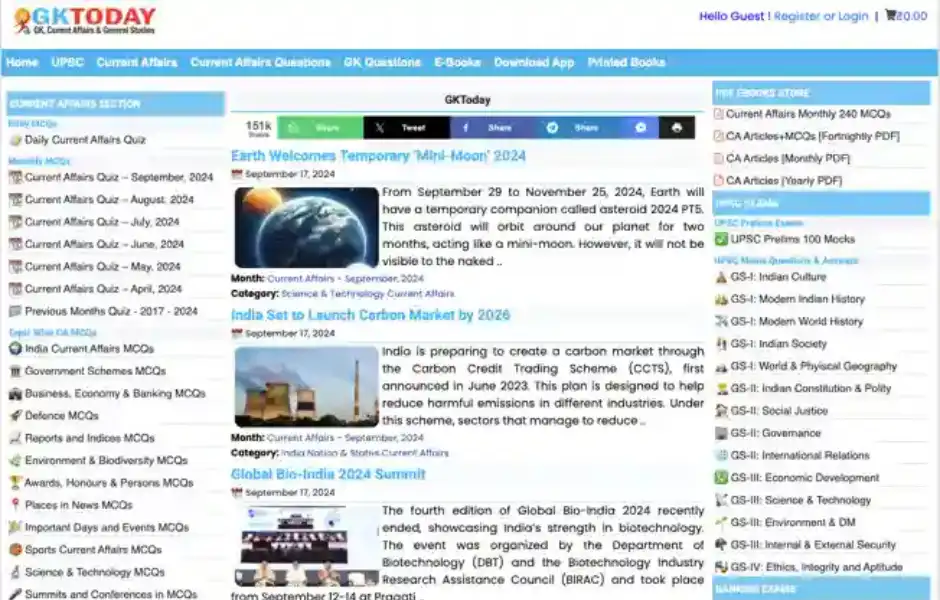Click the green icon beside UPSC Prelims 100 Mocks
The height and width of the screenshot is (600, 940).
[x=721, y=239]
